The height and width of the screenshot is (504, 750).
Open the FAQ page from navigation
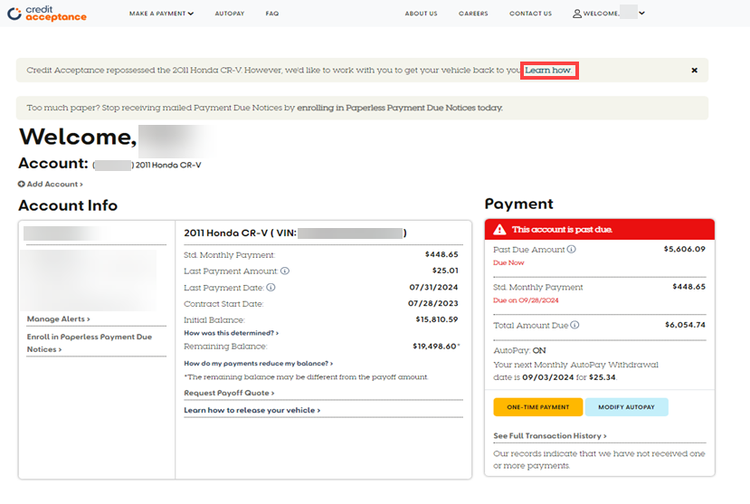tap(272, 14)
